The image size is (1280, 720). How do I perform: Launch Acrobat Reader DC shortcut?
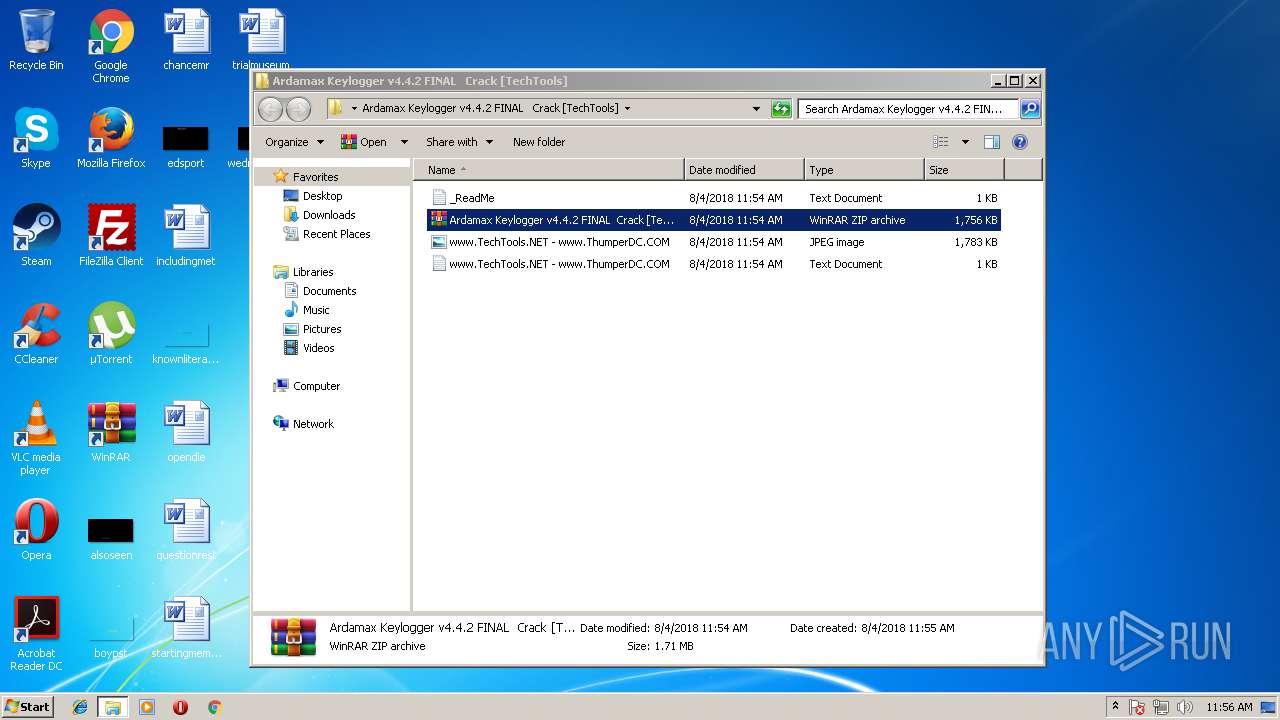pos(36,634)
